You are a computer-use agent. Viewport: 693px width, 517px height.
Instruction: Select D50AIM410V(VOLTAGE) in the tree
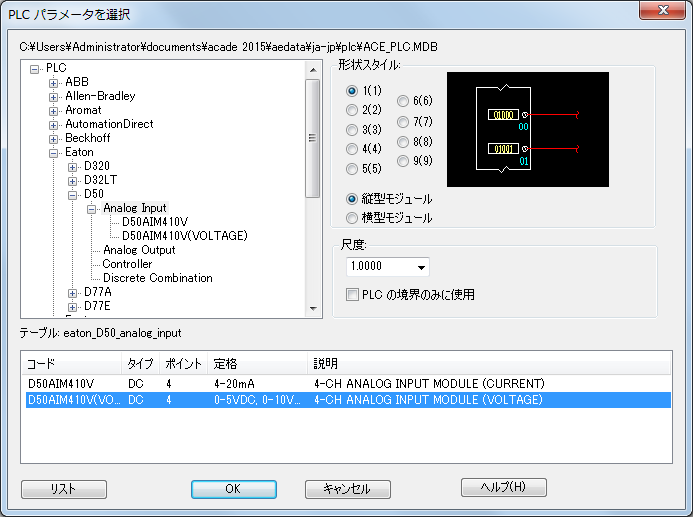[185, 236]
